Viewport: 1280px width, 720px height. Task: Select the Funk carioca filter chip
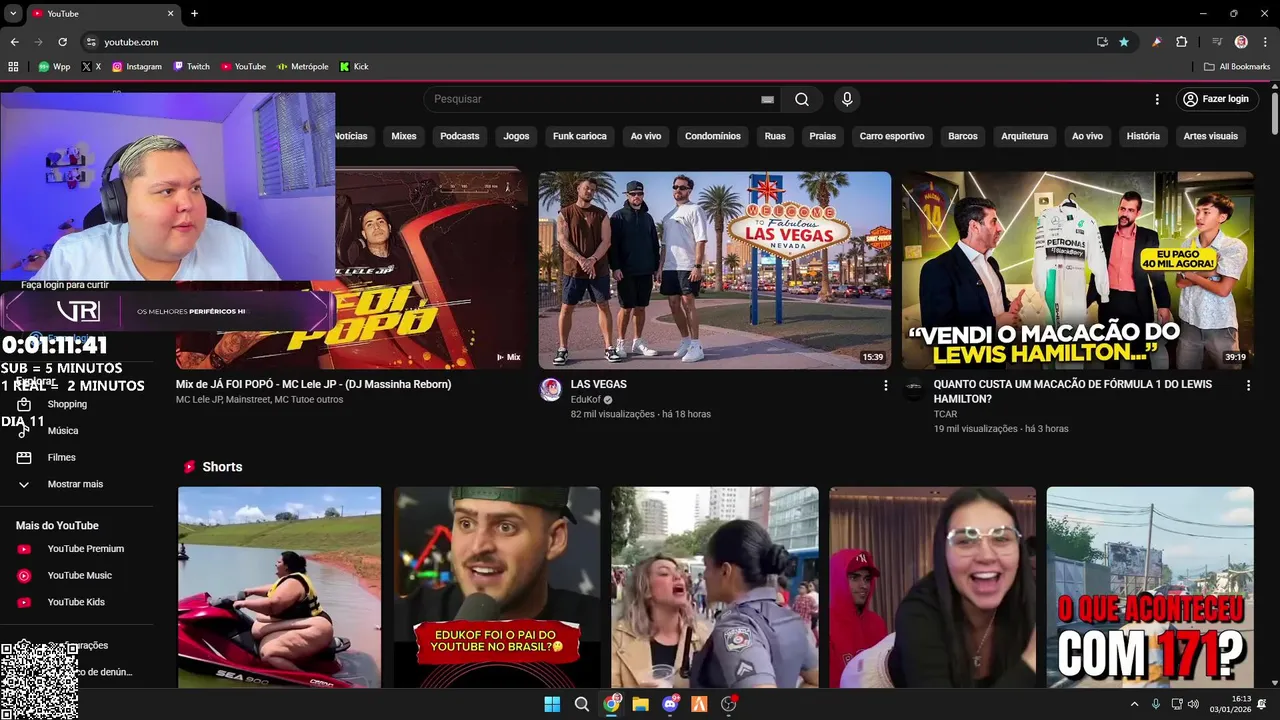580,136
